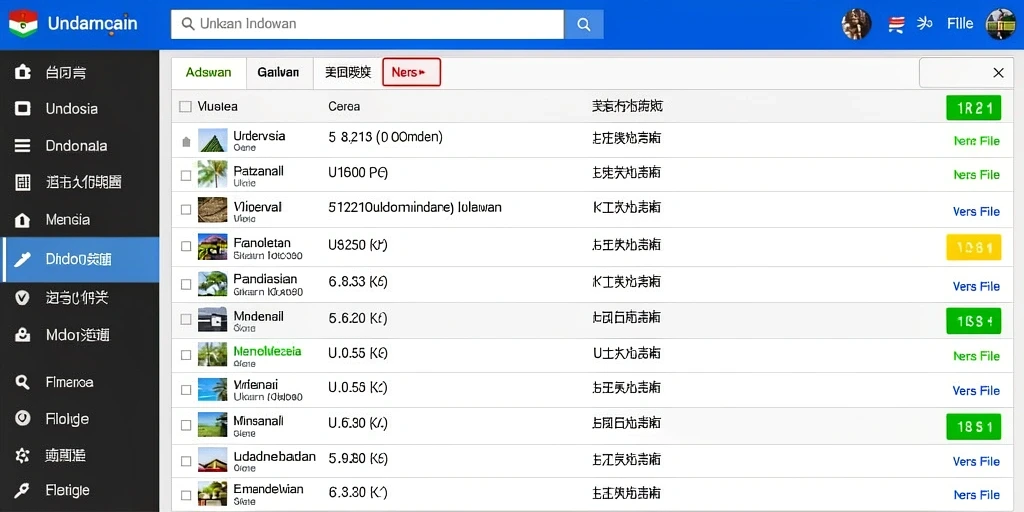Image resolution: width=1024 pixels, height=512 pixels.
Task: Toggle the Mueiea header select-all checkbox
Action: (x=185, y=106)
